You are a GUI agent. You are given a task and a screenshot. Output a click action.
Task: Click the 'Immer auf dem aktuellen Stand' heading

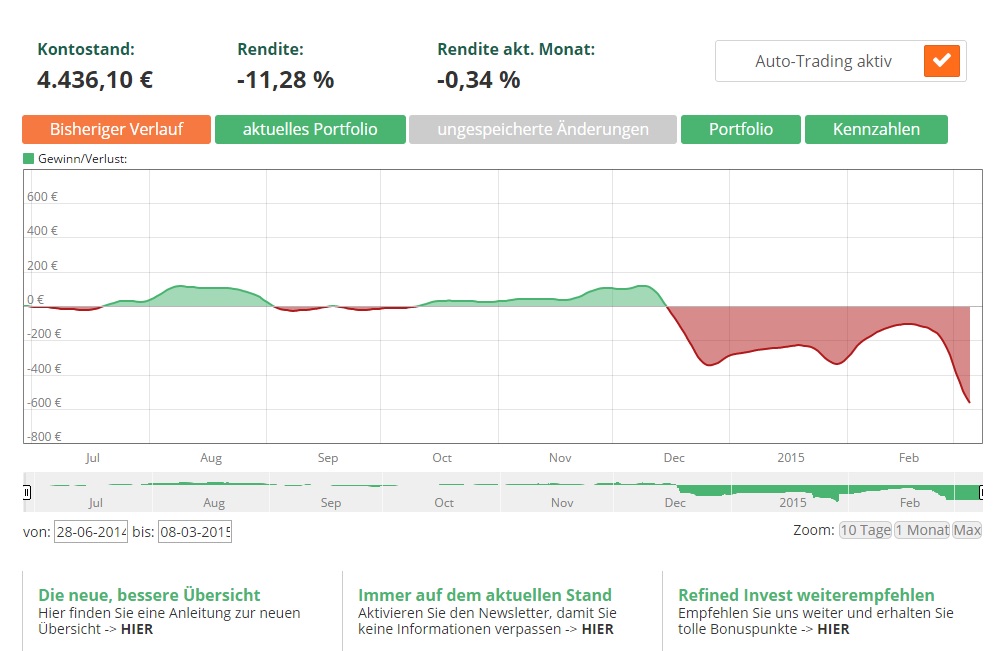coord(485,595)
